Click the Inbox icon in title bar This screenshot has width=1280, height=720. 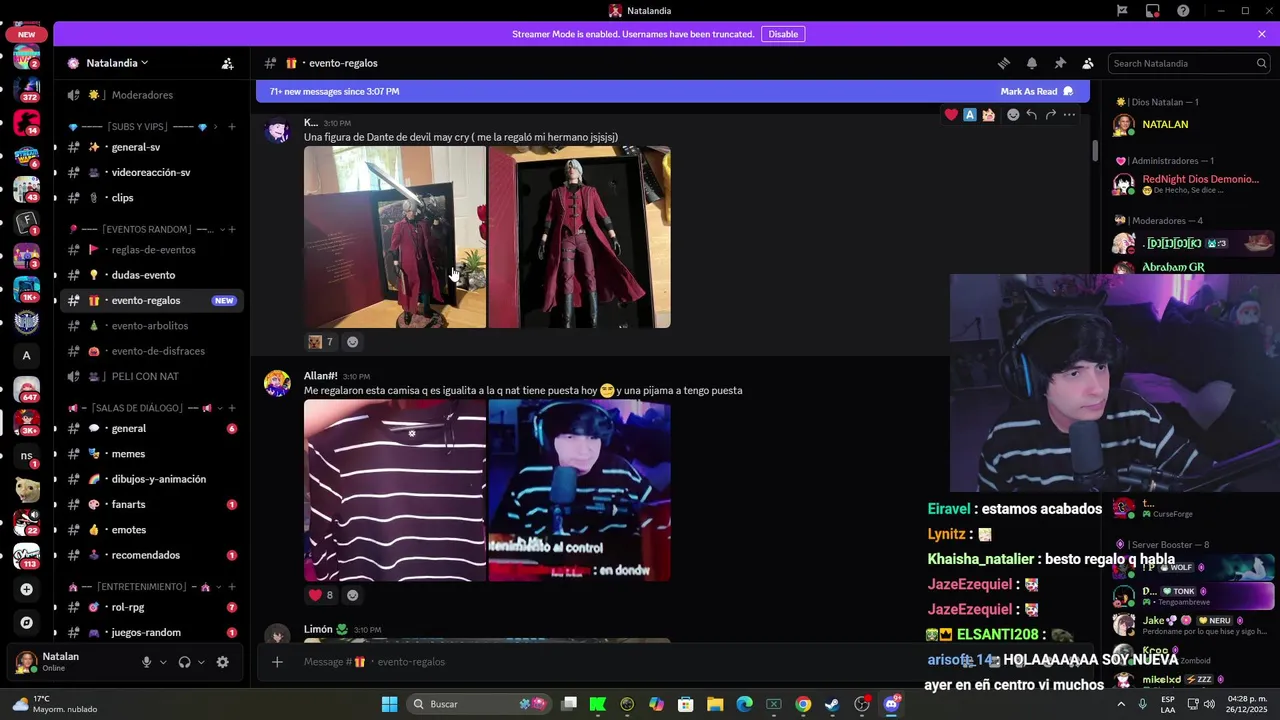[x=1153, y=11]
